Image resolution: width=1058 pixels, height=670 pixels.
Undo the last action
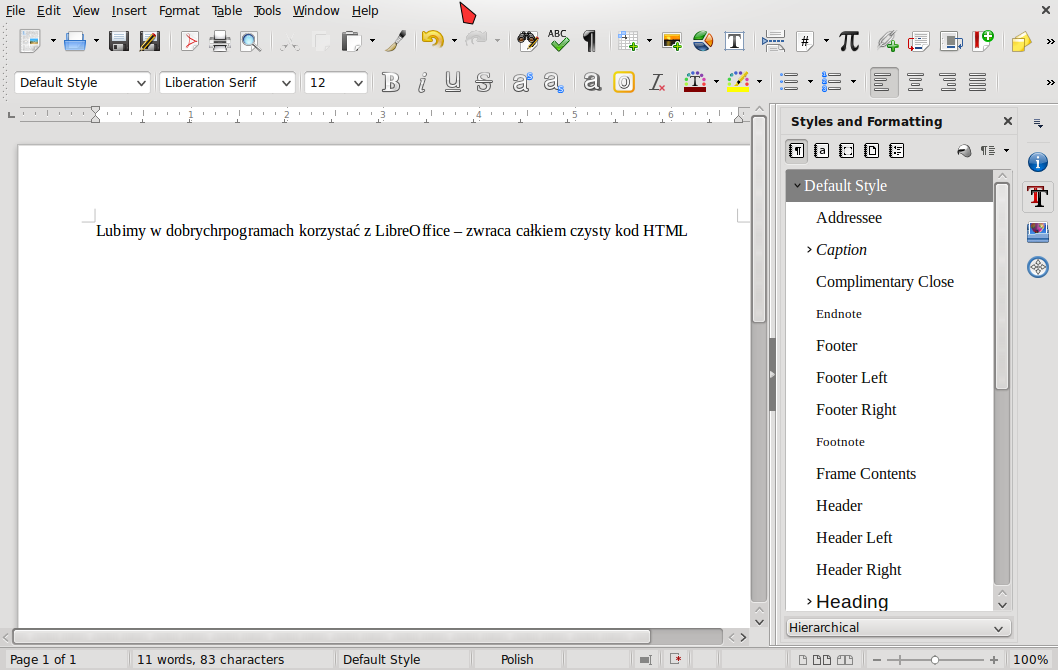[x=433, y=40]
